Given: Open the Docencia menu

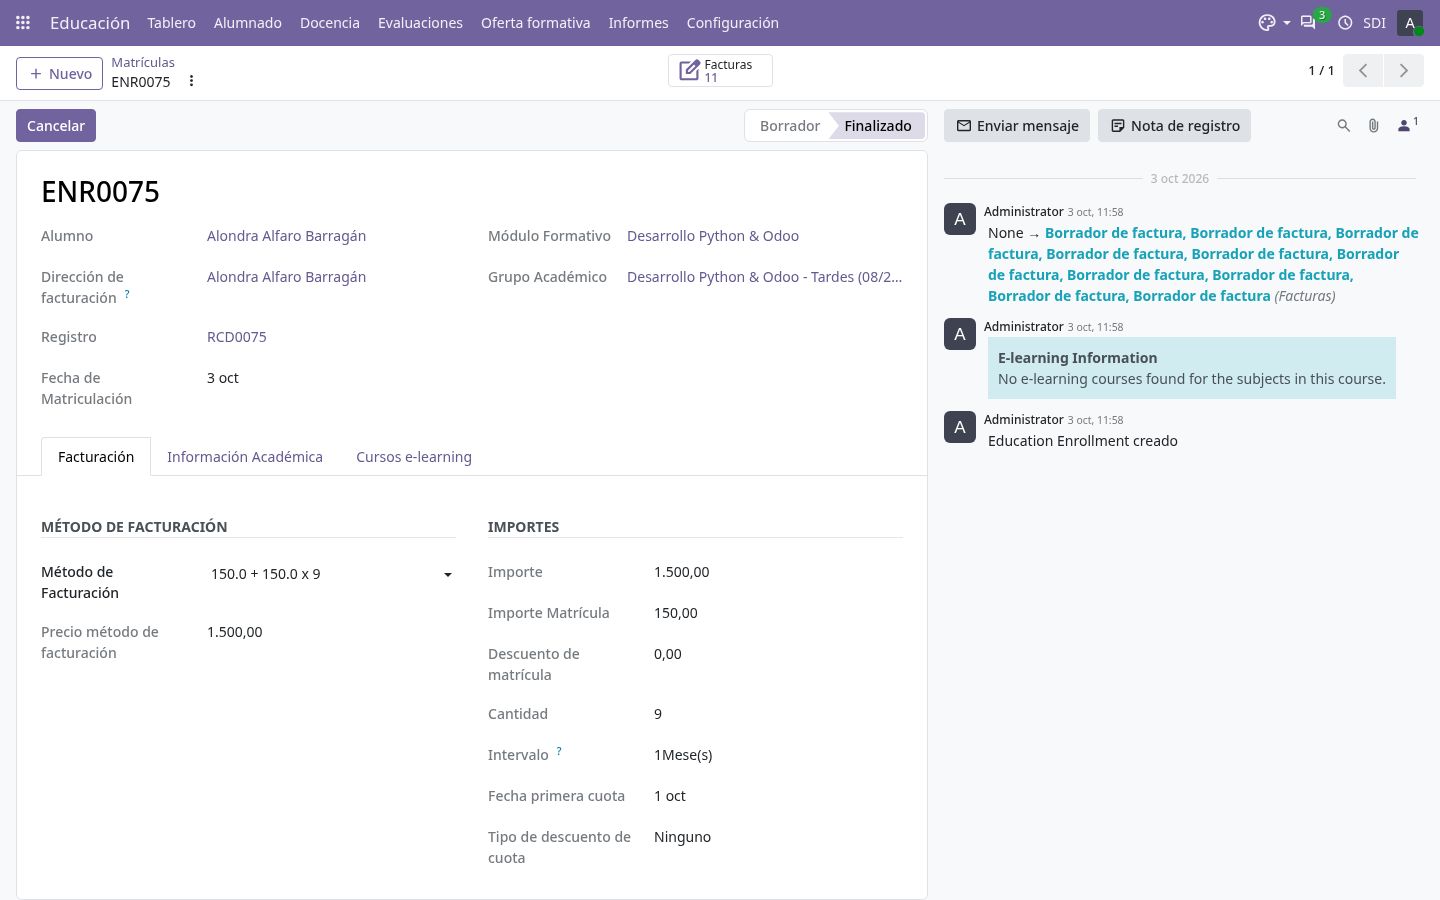Looking at the screenshot, I should pyautogui.click(x=330, y=23).
